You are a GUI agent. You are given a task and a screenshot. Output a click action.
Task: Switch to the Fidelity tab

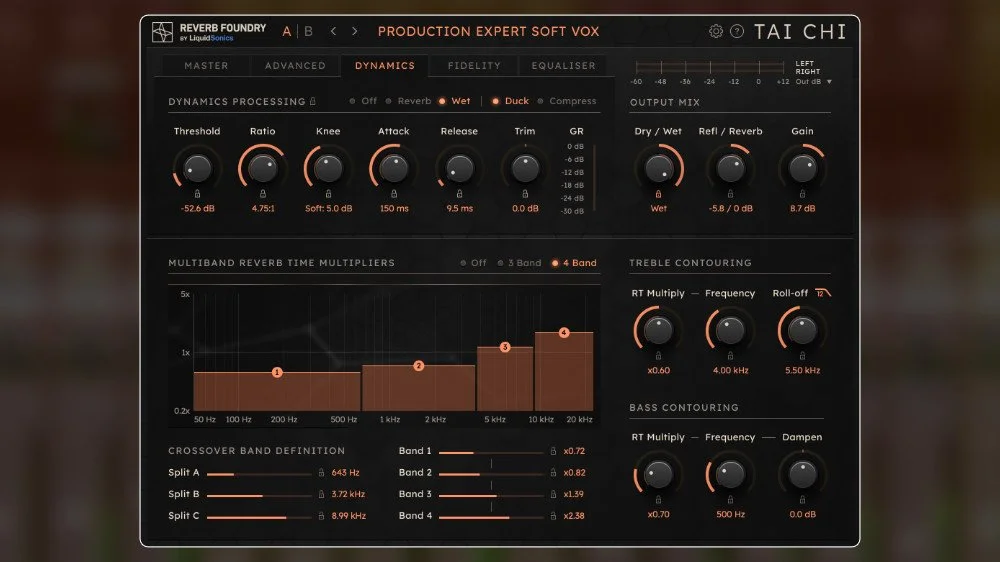coord(474,66)
